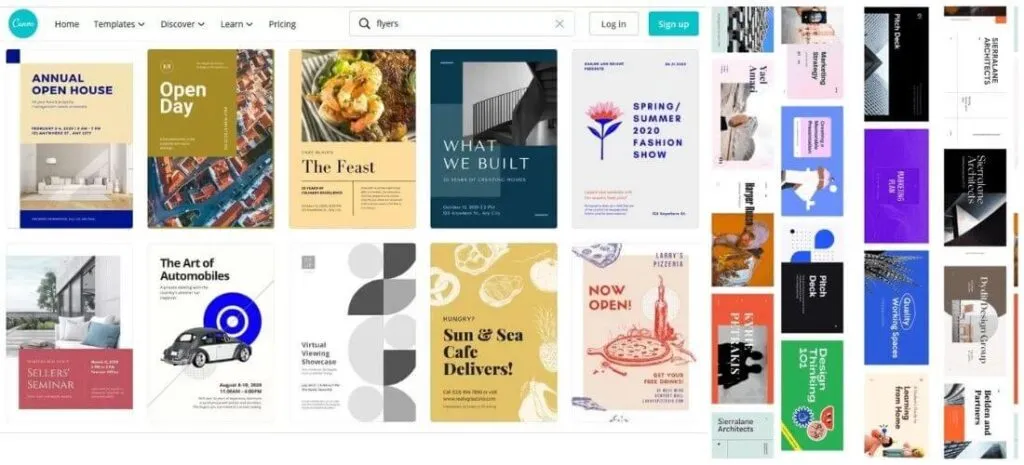The height and width of the screenshot is (465, 1024).
Task: Open the Sellers' Seminar flyer template
Action: click(x=70, y=332)
